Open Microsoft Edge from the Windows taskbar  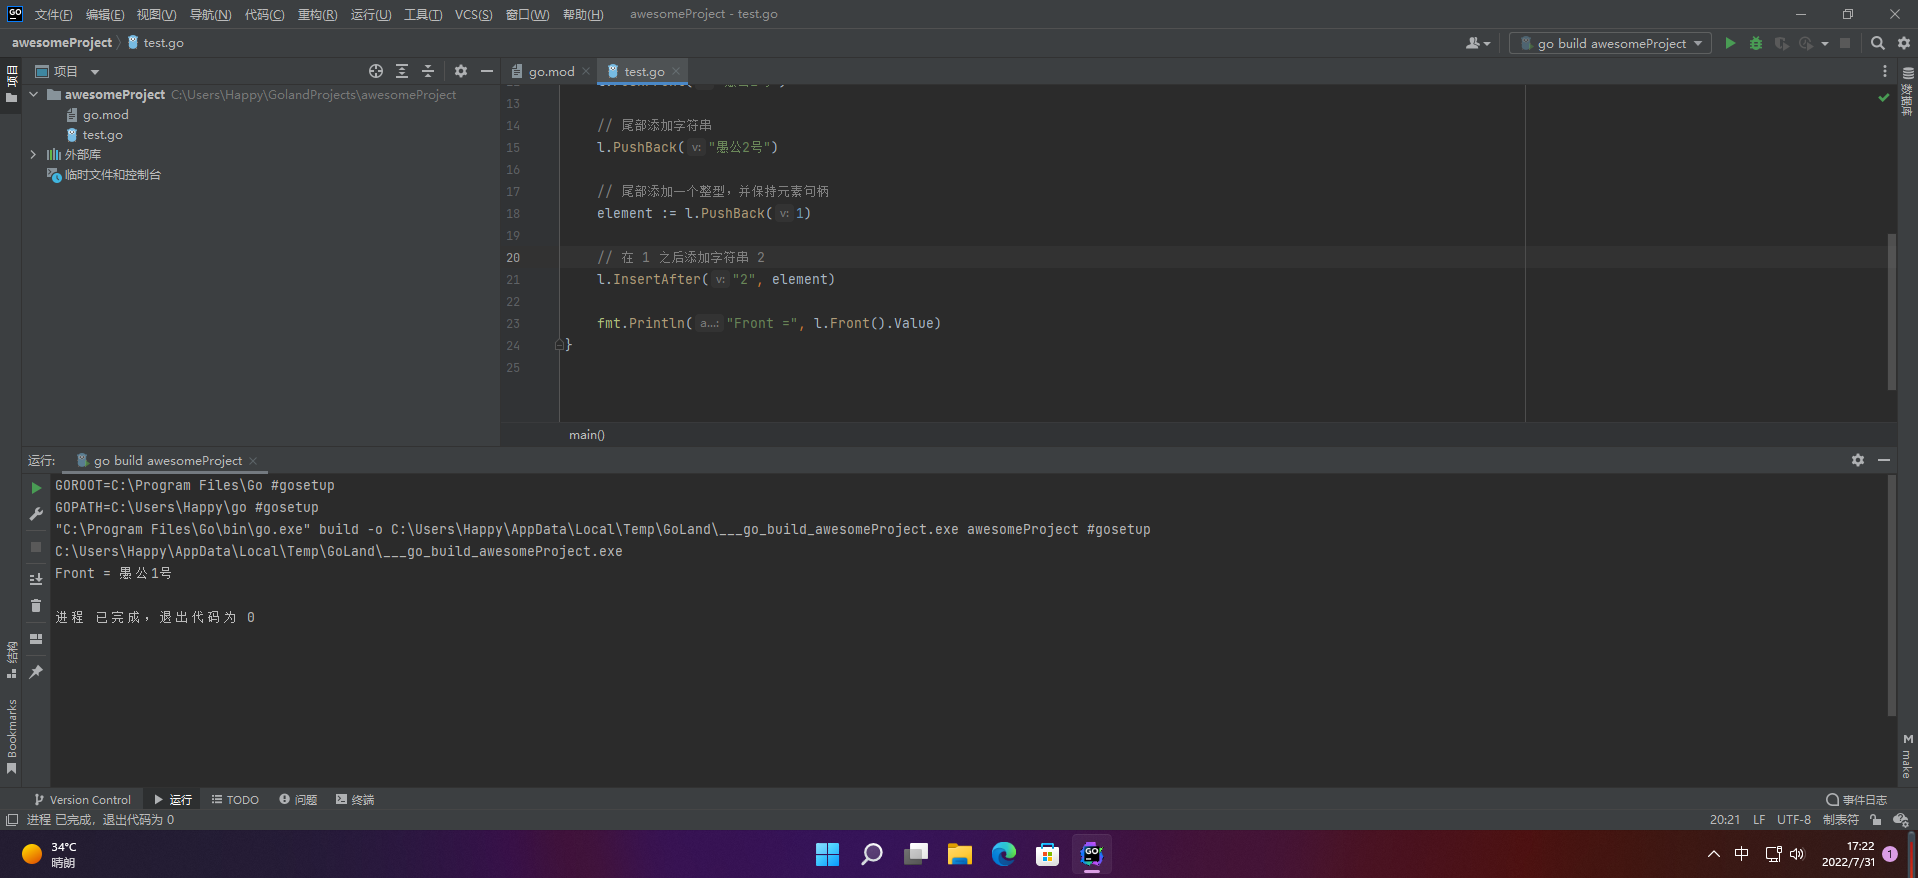tap(1004, 854)
